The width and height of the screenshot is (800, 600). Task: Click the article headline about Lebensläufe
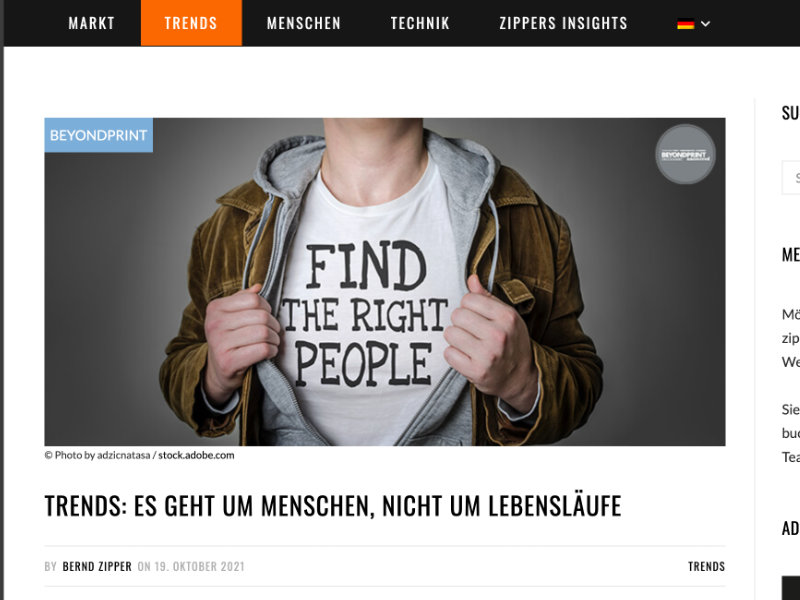click(333, 506)
